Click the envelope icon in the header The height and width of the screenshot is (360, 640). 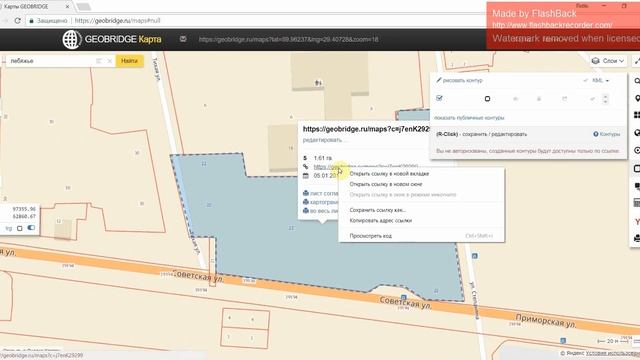183,39
